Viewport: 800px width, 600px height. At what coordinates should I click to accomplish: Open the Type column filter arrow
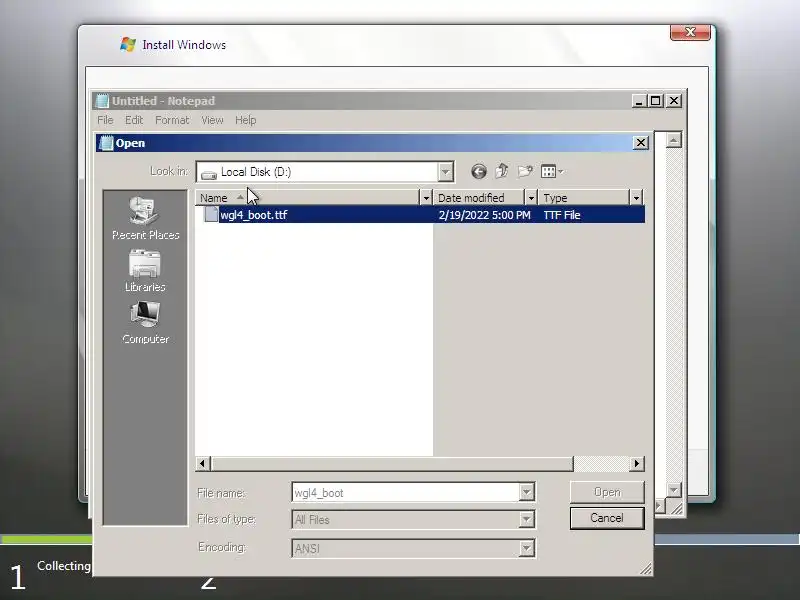pyautogui.click(x=636, y=198)
